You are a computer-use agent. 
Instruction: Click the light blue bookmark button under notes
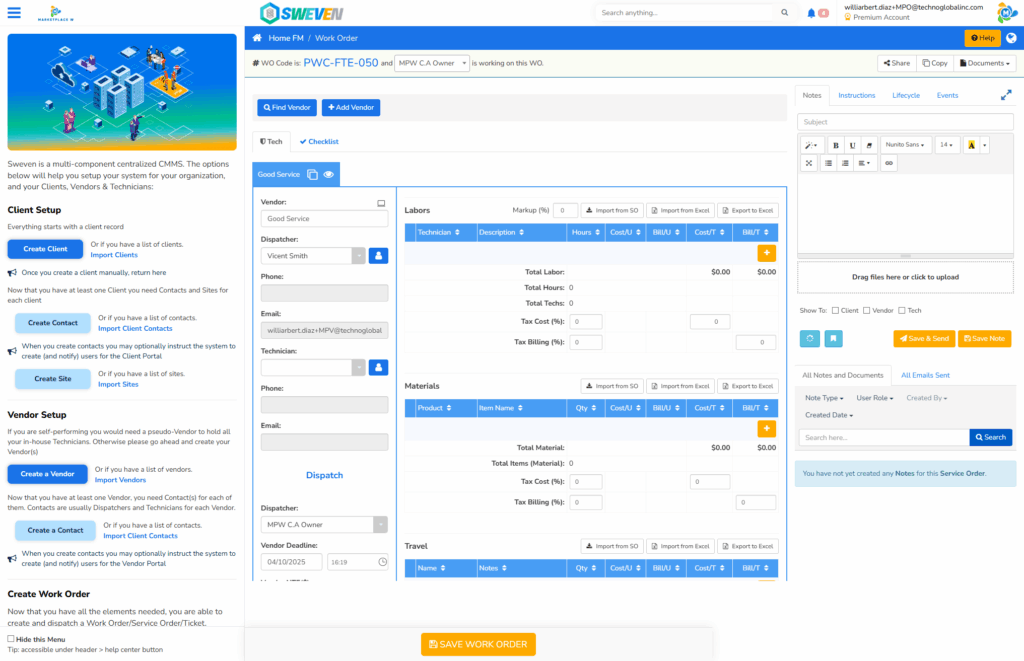[x=833, y=338]
